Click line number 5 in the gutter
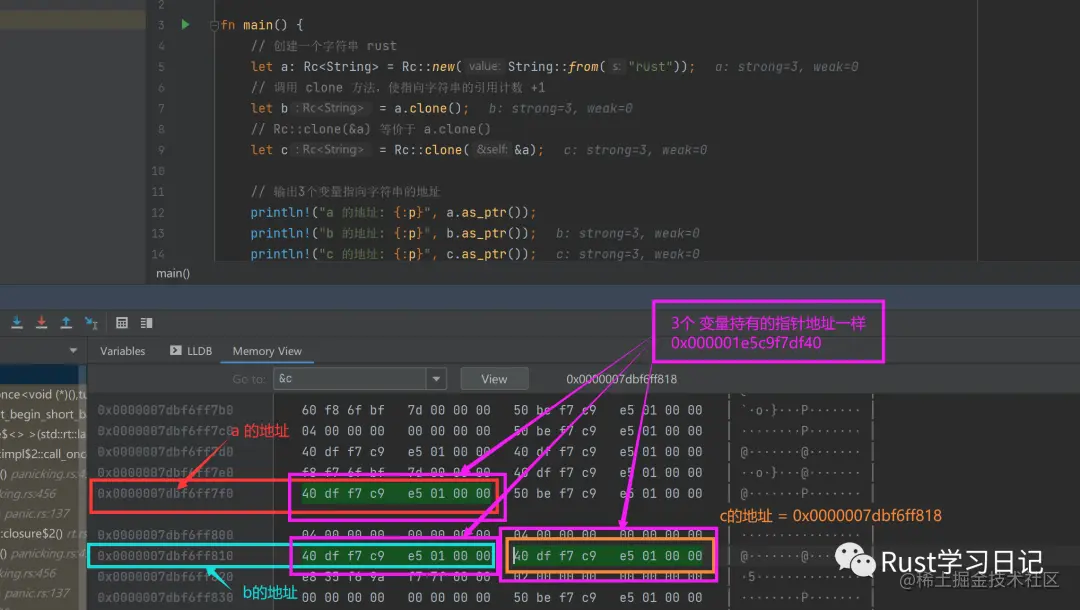Viewport: 1080px width, 610px height. (x=161, y=67)
